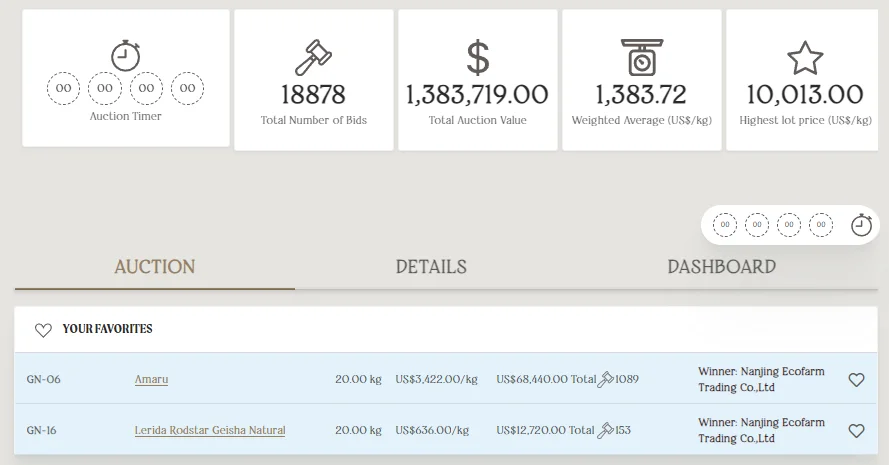Click the US$68,440.00 Total amount
This screenshot has width=889, height=465.
tap(546, 379)
